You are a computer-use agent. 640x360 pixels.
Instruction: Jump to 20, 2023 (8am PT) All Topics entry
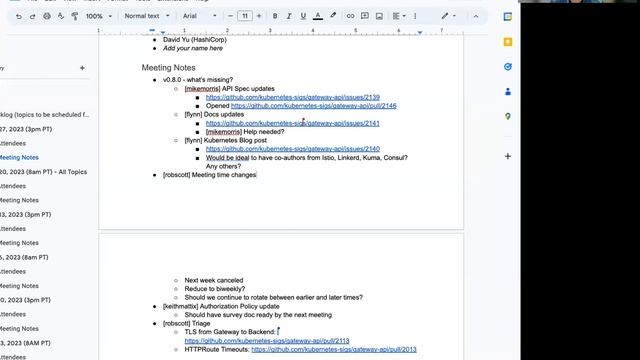[x=43, y=172]
